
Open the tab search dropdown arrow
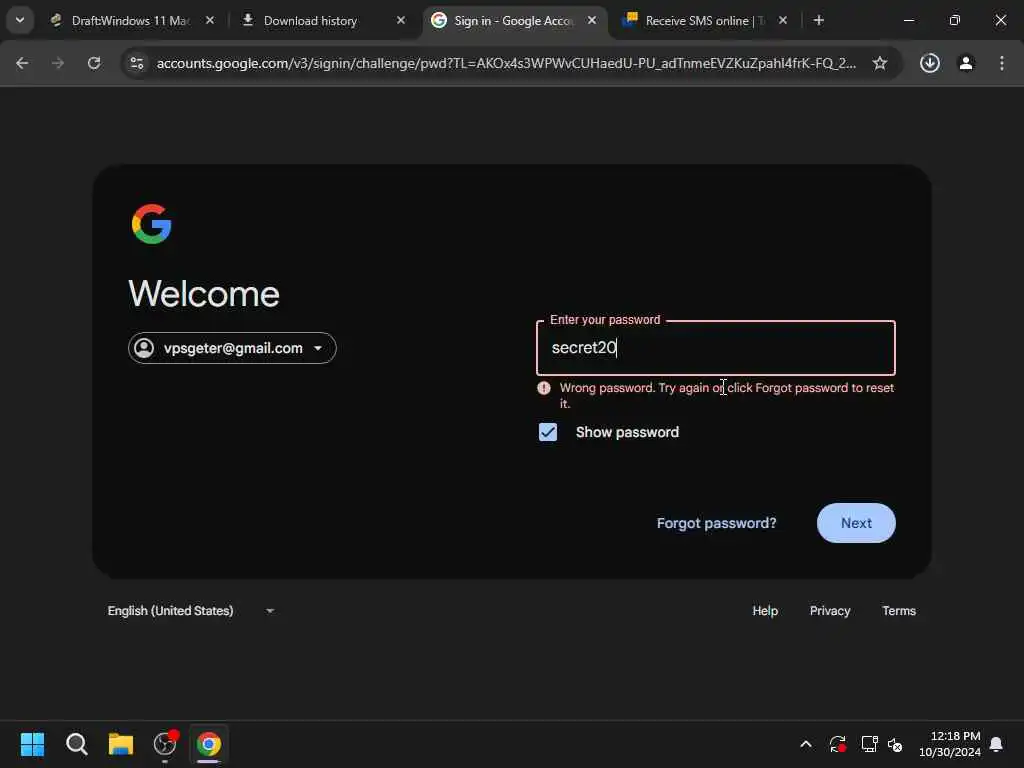tap(20, 20)
